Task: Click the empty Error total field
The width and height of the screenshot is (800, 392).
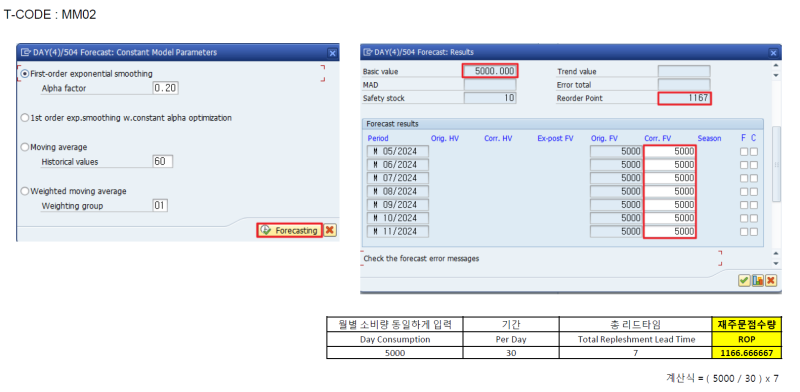Action: pos(684,85)
